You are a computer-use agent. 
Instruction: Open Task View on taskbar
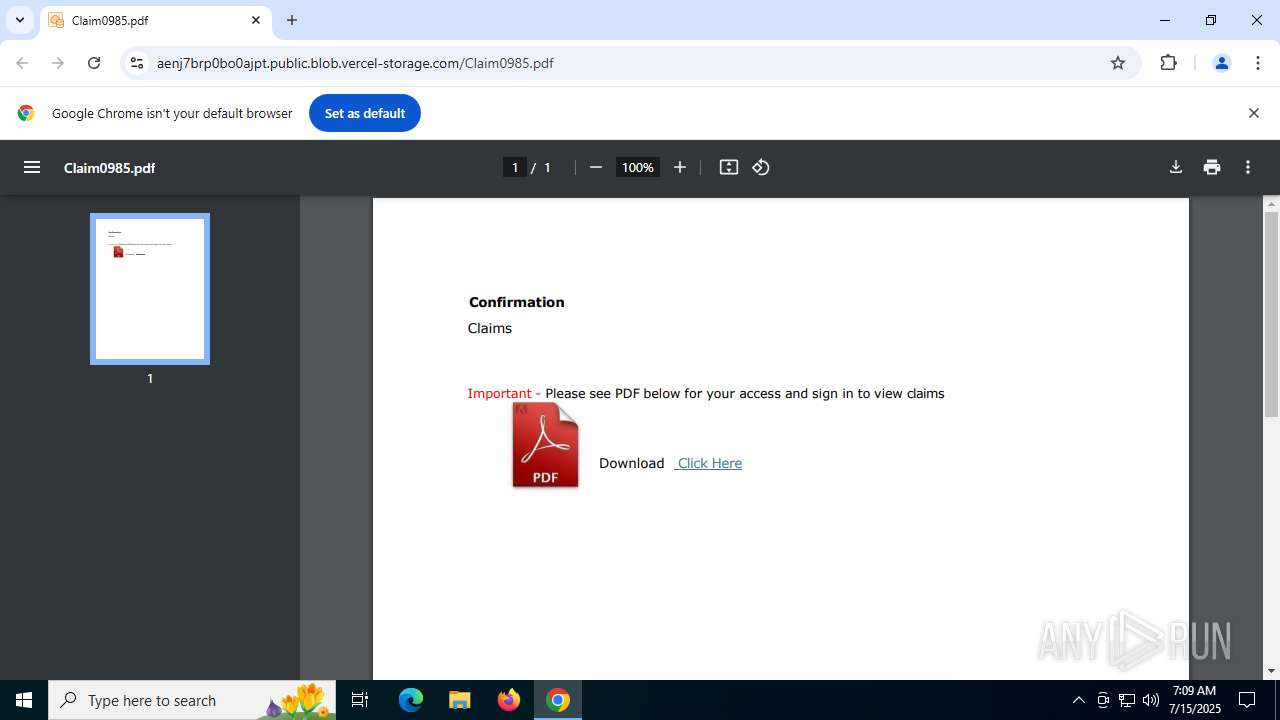click(x=360, y=700)
